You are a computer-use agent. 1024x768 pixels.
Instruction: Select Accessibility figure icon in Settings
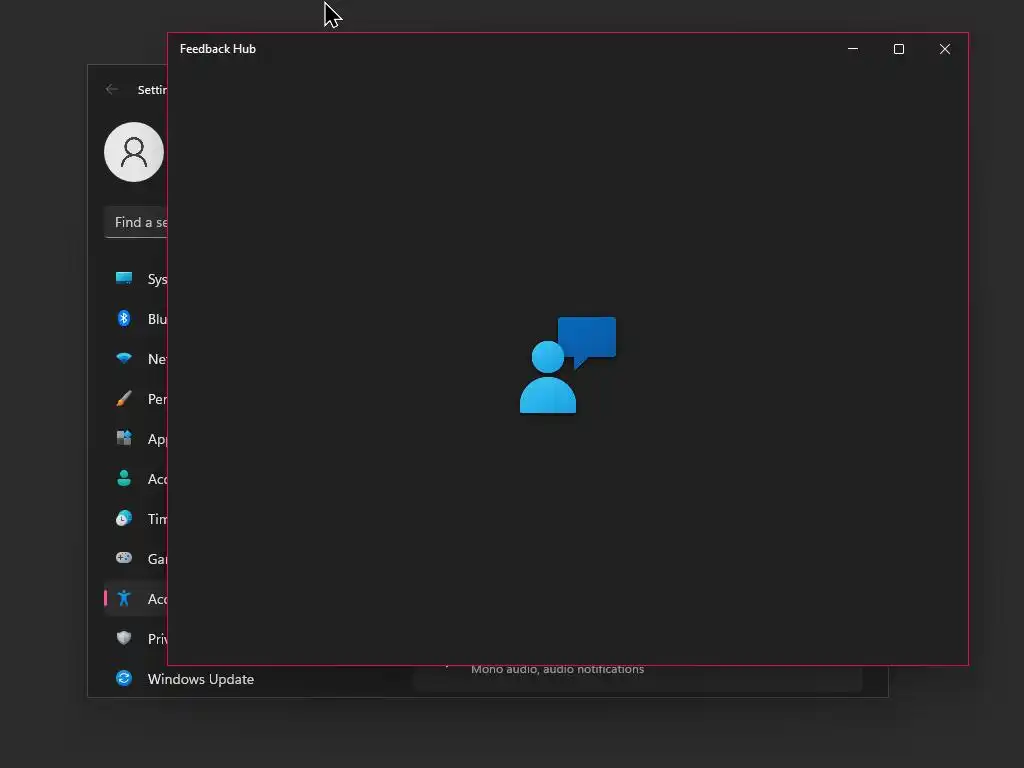coord(123,598)
